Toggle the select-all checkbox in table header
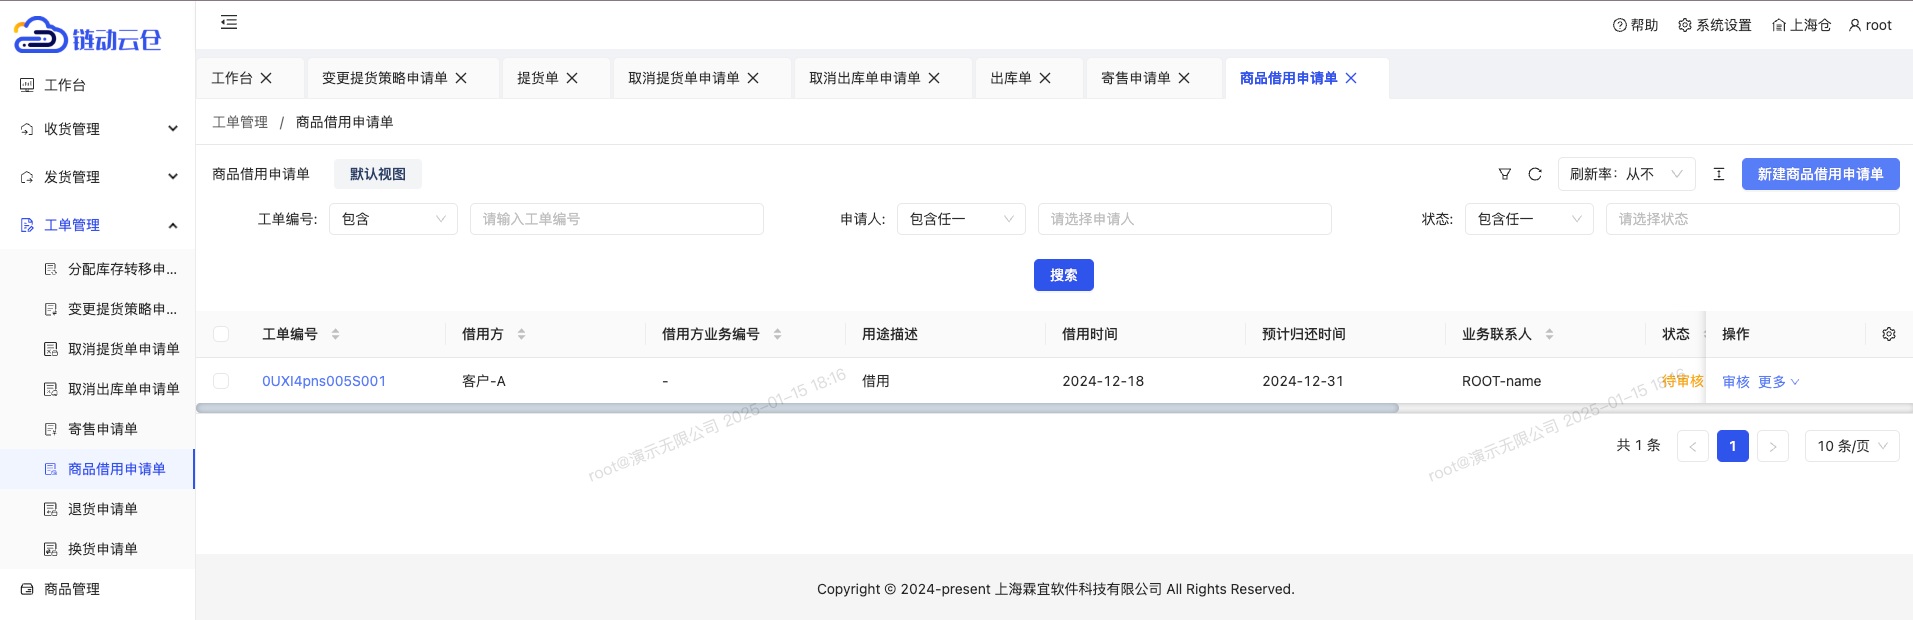Screen dimensions: 1913x620 (221, 334)
